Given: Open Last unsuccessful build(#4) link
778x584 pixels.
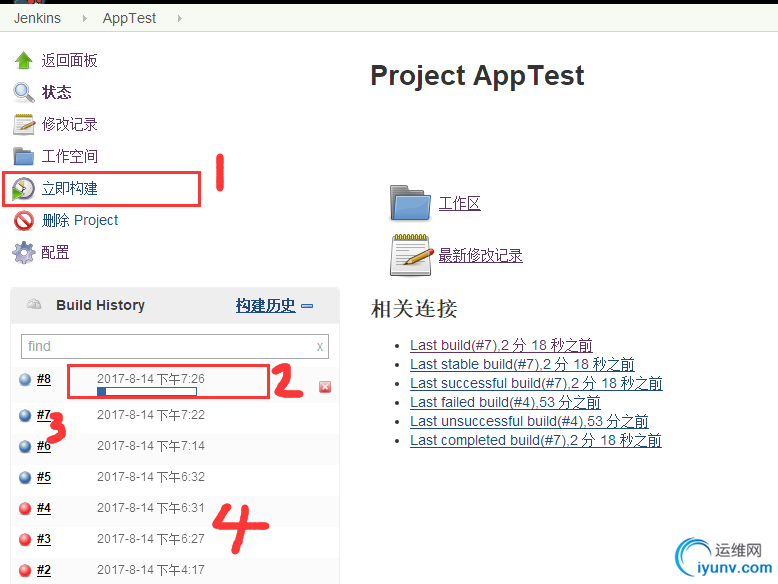Looking at the screenshot, I should 529,421.
